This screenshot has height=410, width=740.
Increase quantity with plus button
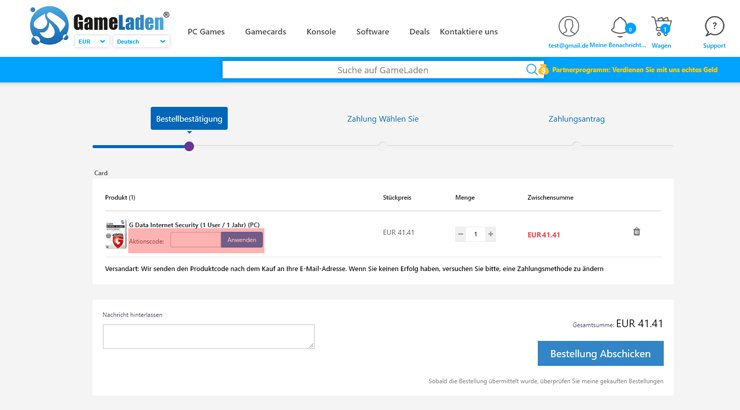(x=490, y=234)
